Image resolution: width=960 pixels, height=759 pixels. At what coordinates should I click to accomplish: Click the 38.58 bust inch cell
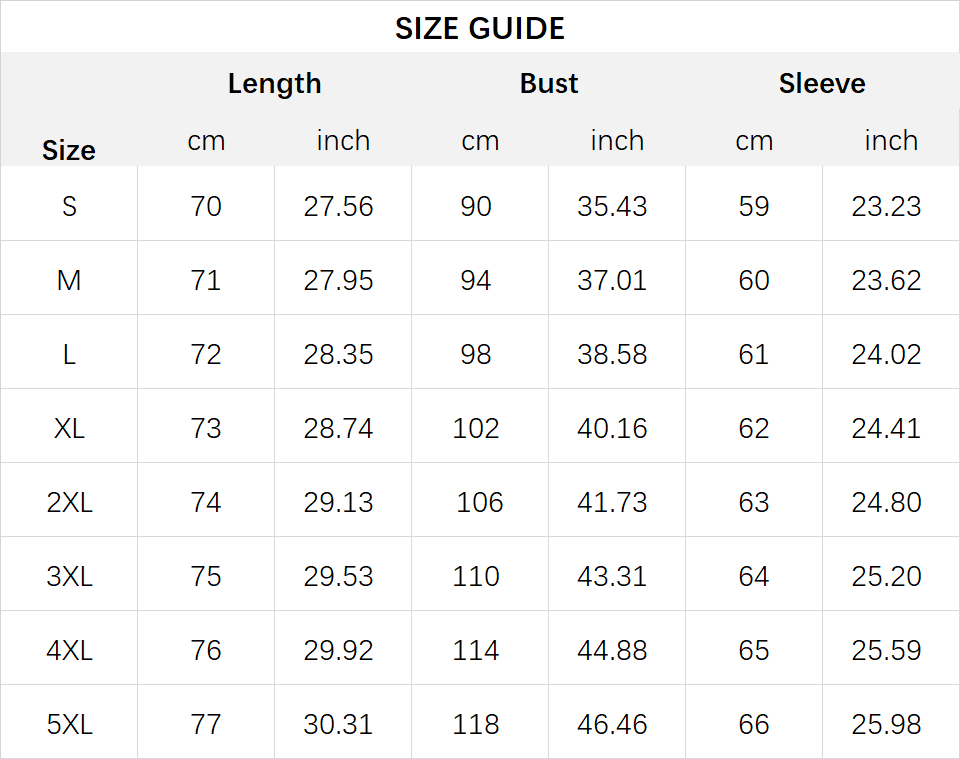point(612,354)
